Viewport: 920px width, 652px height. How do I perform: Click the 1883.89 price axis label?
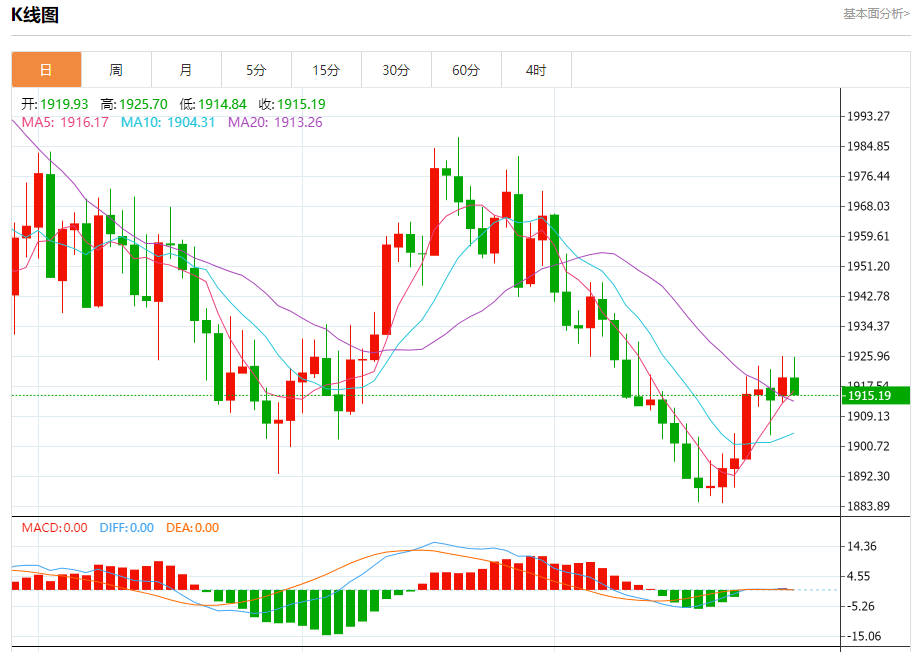(x=868, y=506)
